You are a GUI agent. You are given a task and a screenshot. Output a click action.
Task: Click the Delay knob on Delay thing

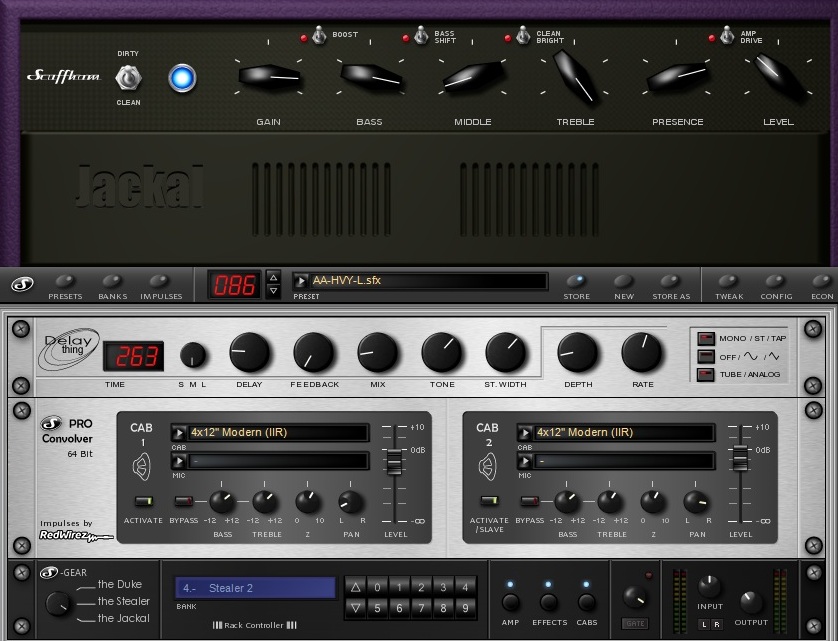click(x=250, y=353)
